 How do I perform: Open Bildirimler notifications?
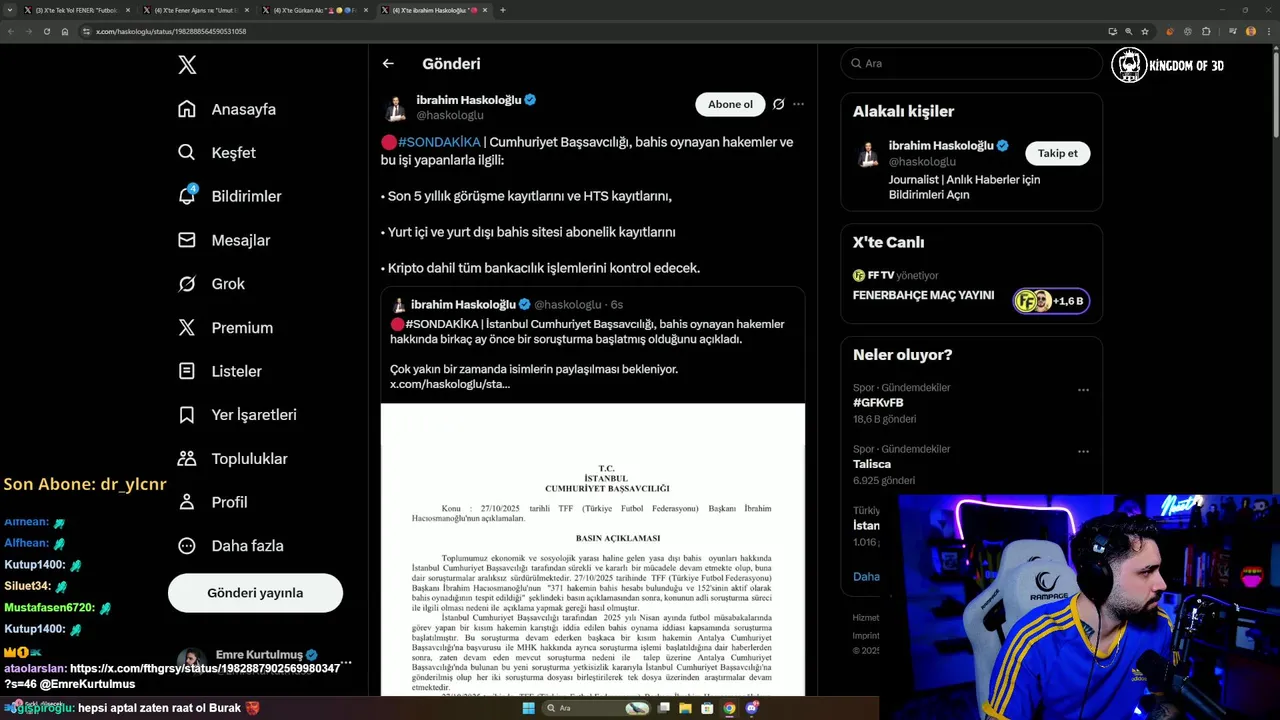(229, 196)
